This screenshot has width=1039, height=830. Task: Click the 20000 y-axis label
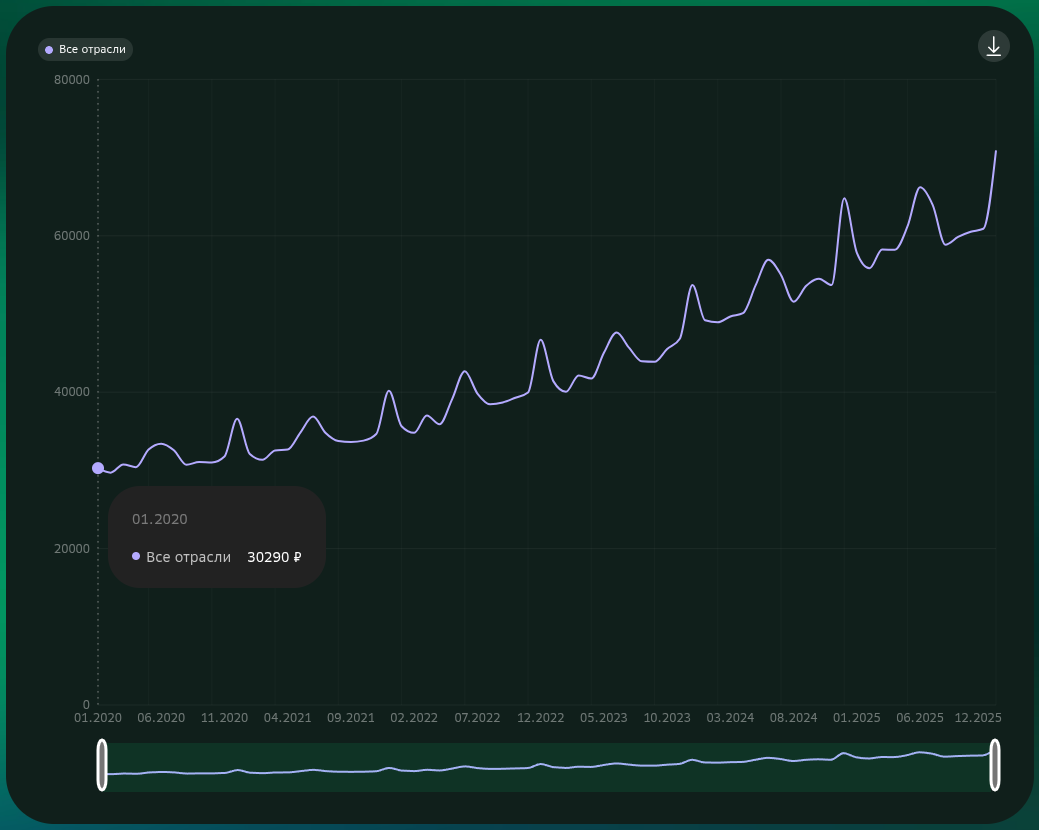(x=72, y=548)
